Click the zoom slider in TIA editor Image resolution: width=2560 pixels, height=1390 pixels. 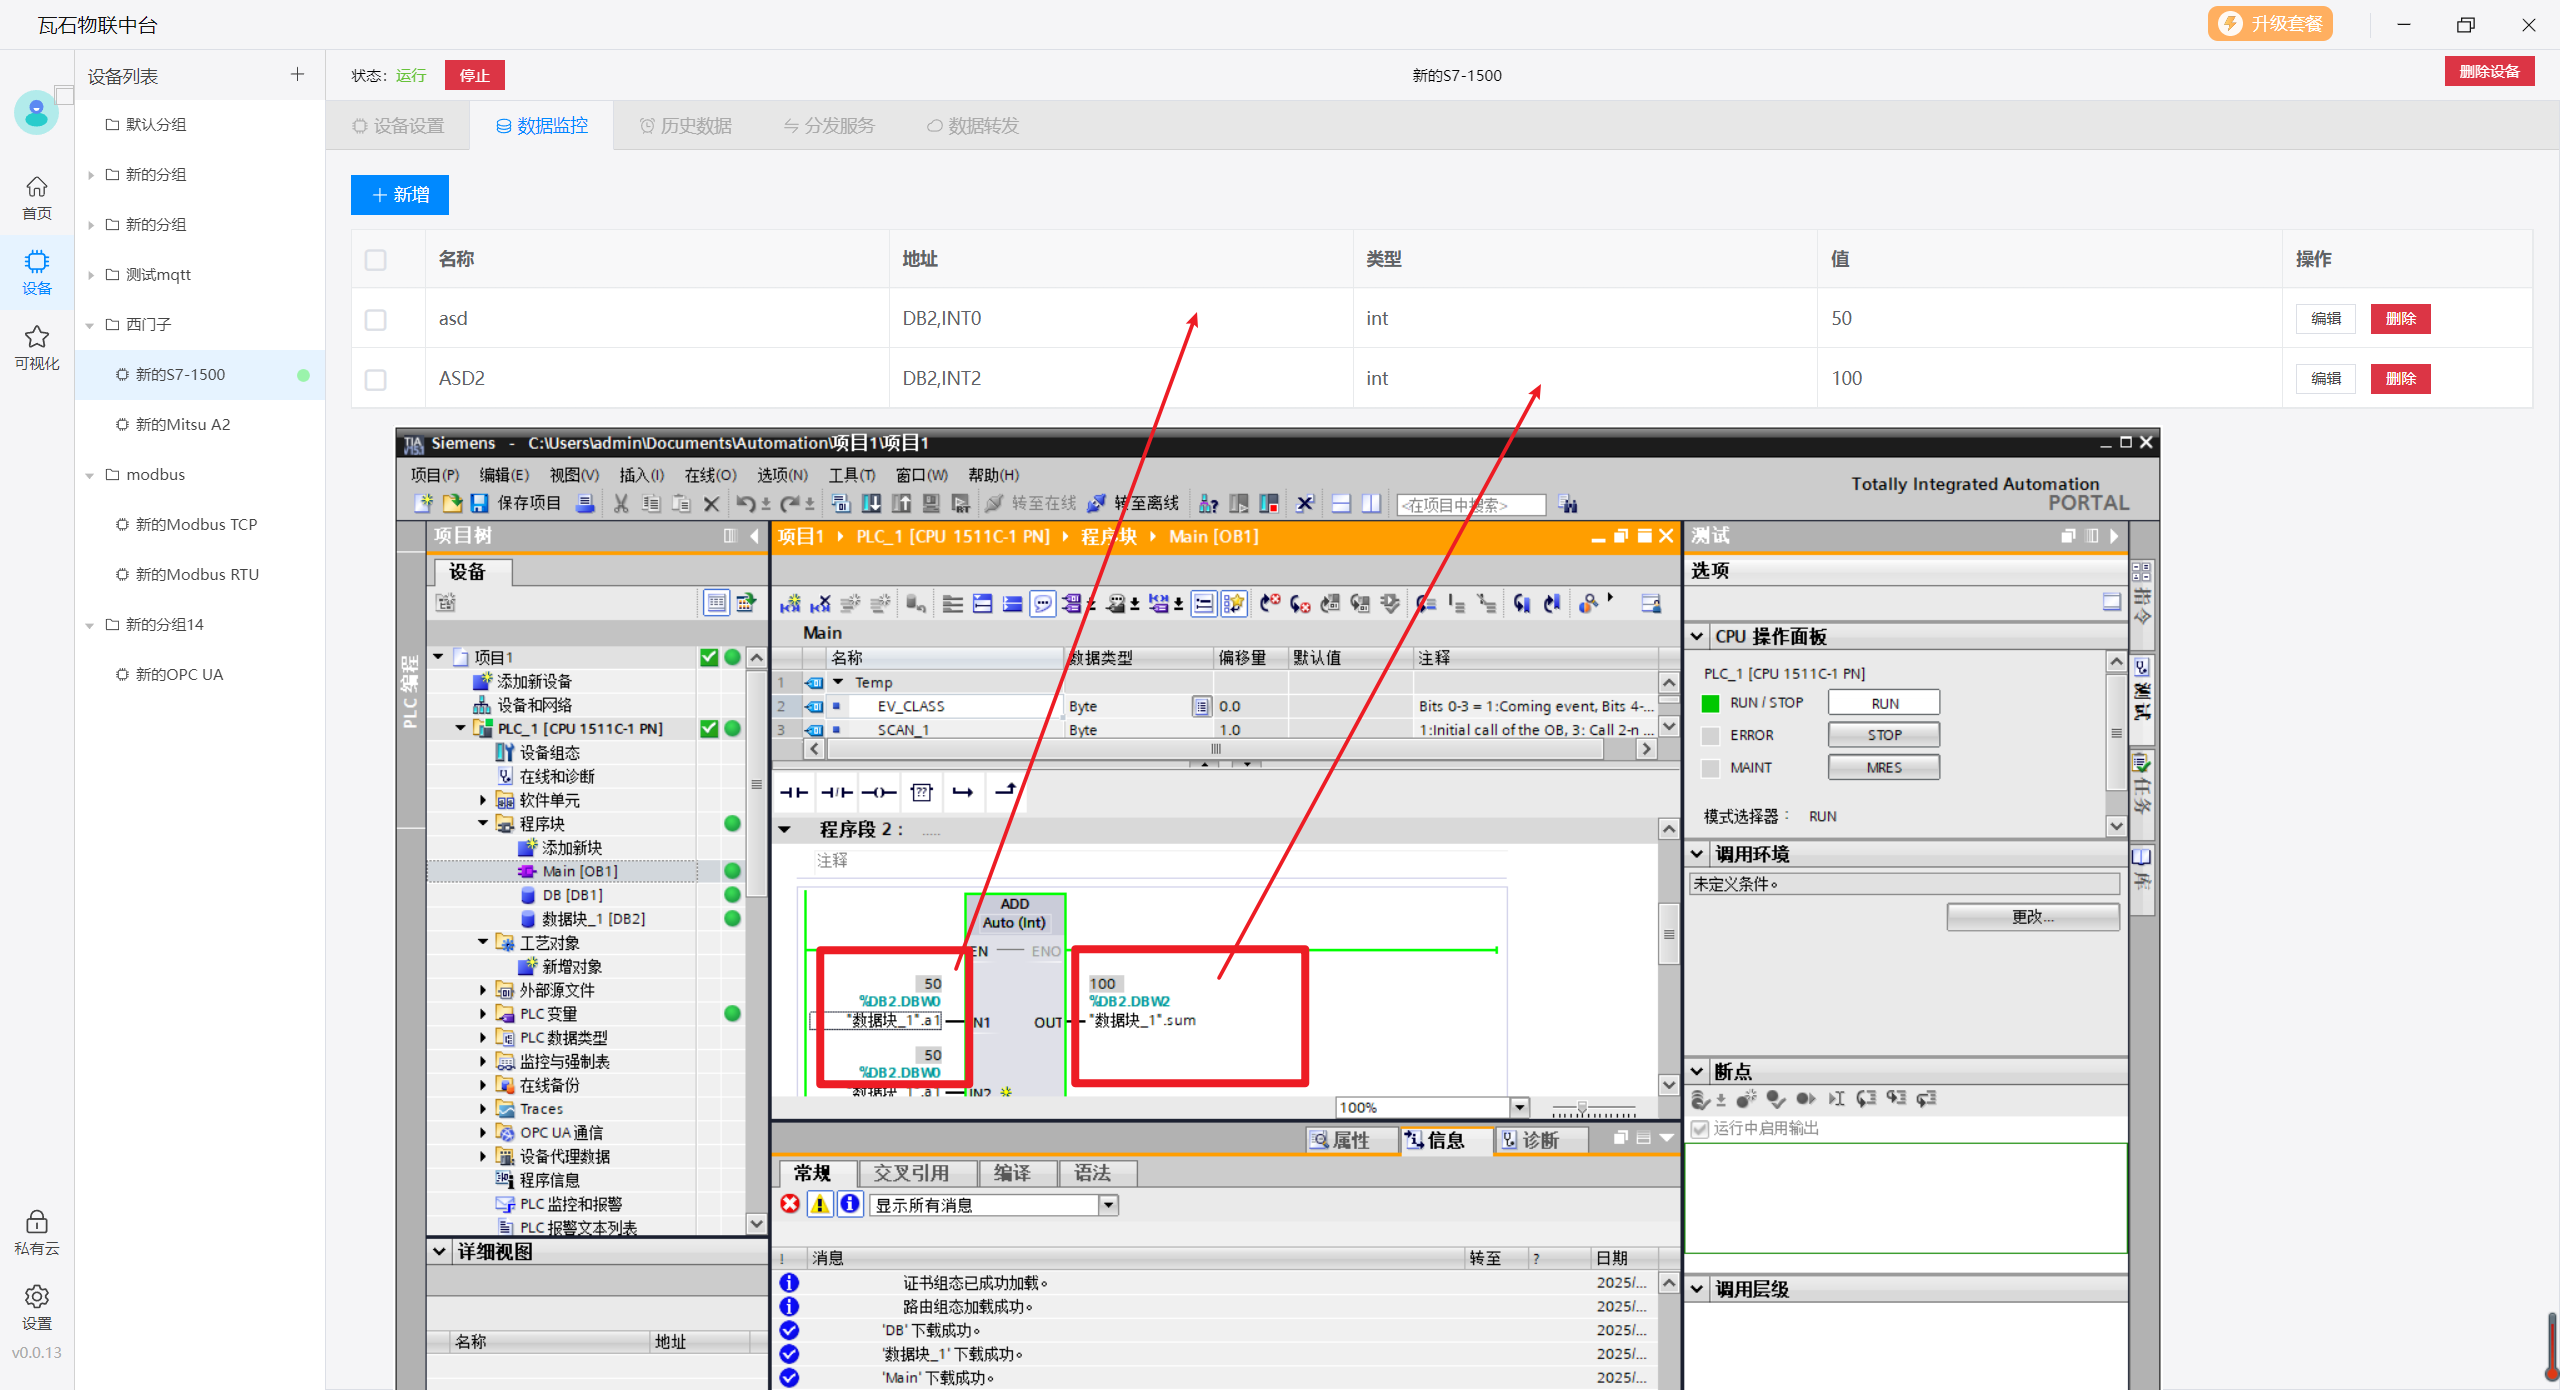[1582, 1108]
